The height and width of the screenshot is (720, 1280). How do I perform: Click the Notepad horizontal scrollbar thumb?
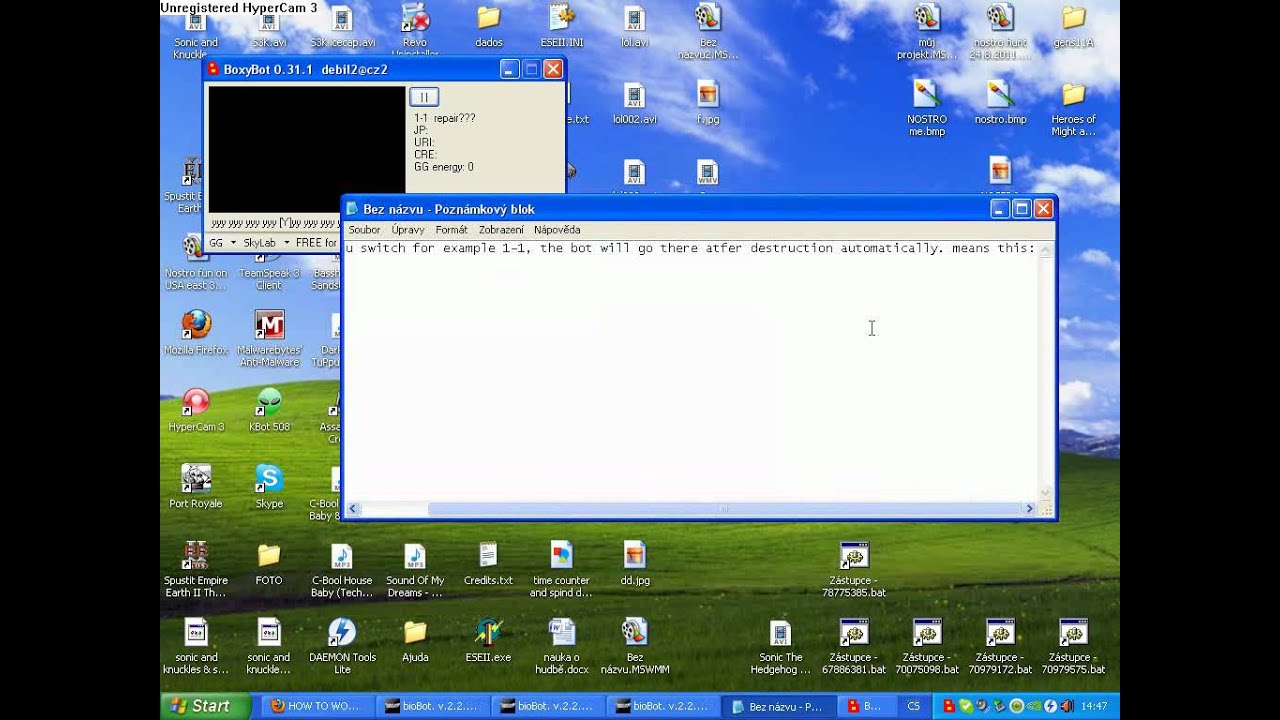click(x=724, y=509)
